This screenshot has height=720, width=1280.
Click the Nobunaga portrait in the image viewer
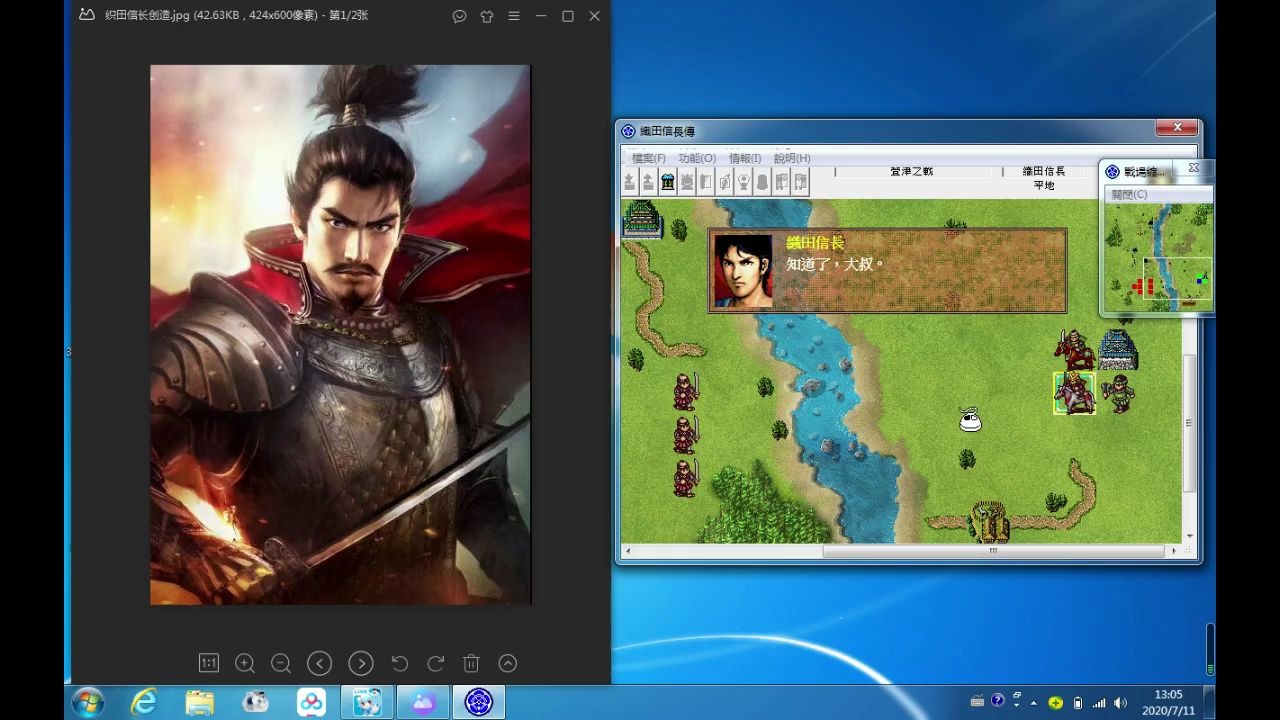coord(340,335)
